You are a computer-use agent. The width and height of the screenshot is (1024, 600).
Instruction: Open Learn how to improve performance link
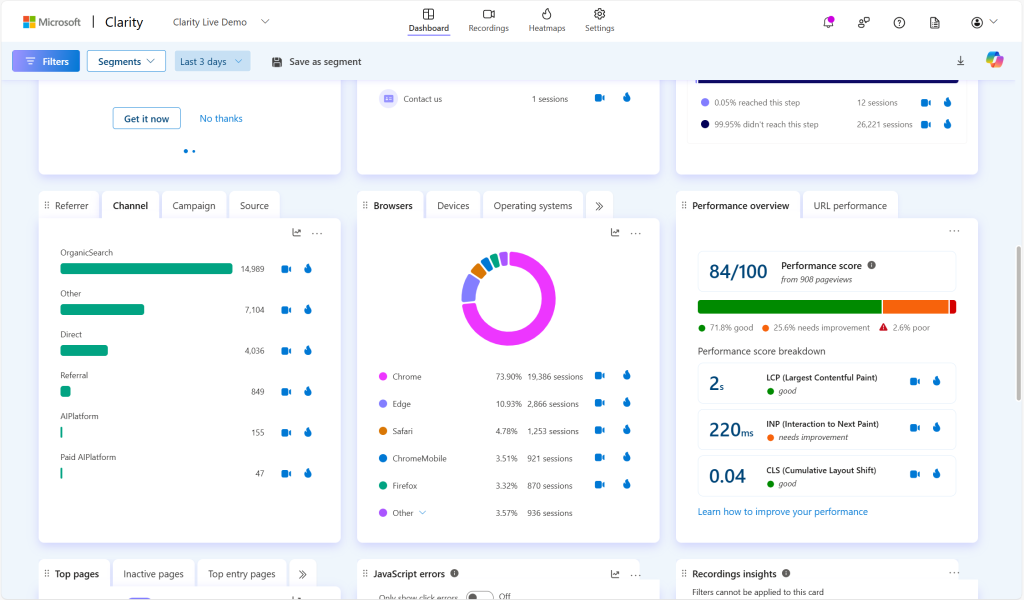[x=782, y=512]
